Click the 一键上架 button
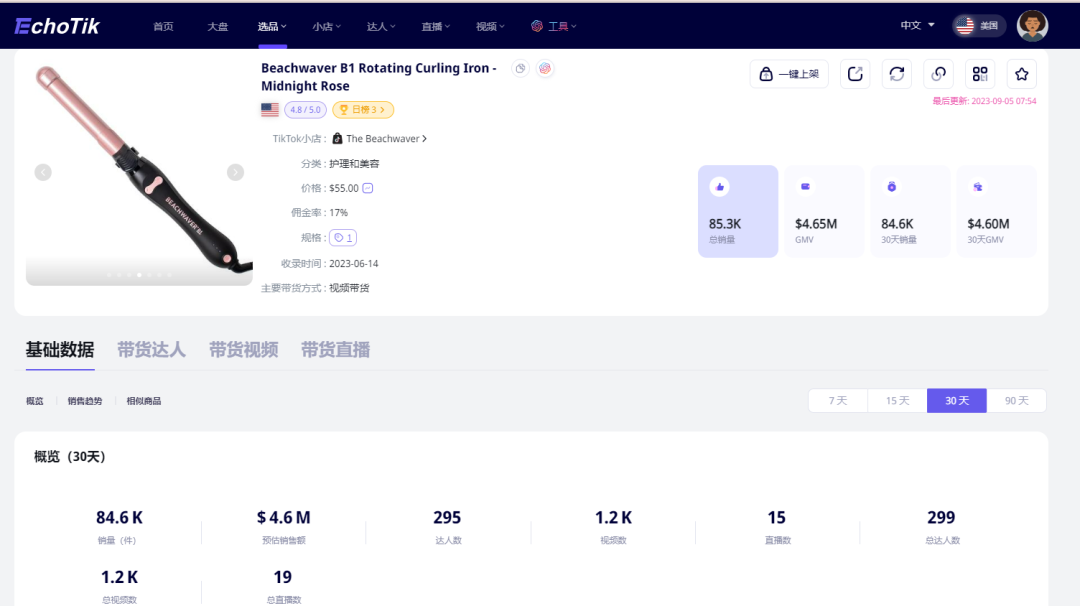The height and width of the screenshot is (606, 1080). point(789,74)
